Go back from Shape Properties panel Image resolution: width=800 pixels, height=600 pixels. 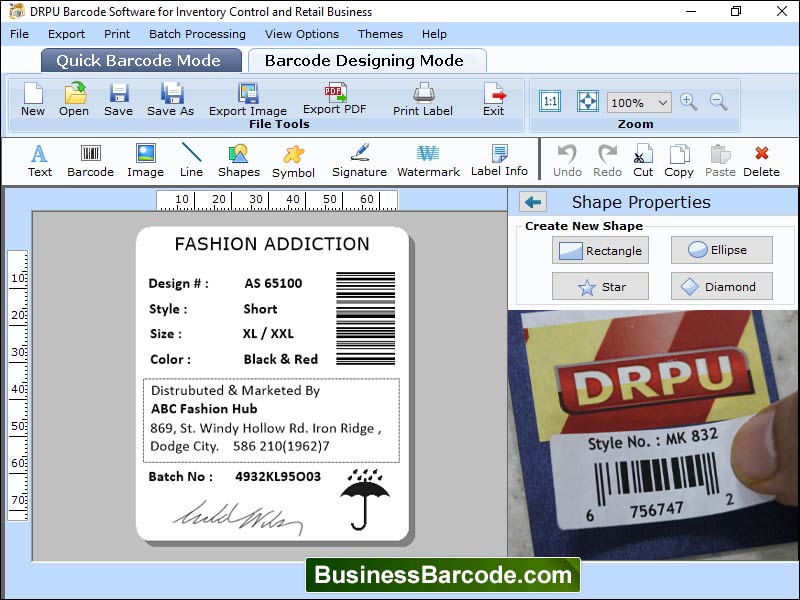tap(533, 201)
